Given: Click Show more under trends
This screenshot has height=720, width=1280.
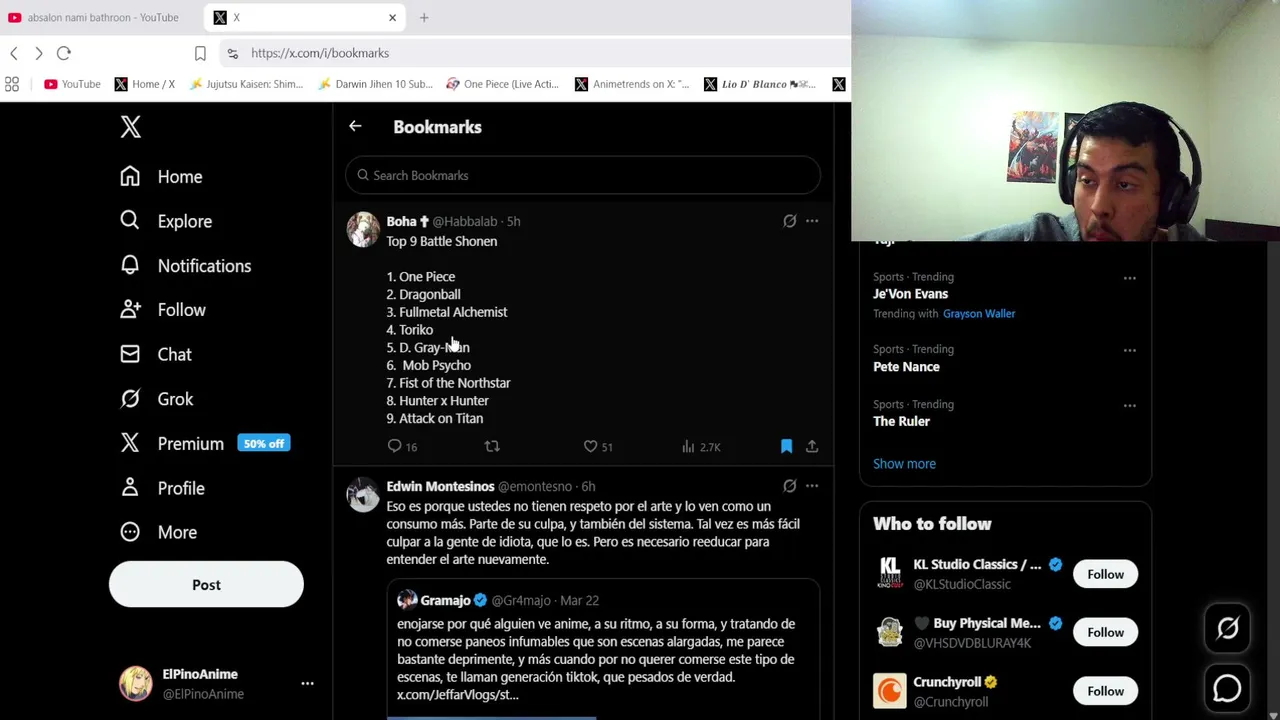Looking at the screenshot, I should [904, 464].
